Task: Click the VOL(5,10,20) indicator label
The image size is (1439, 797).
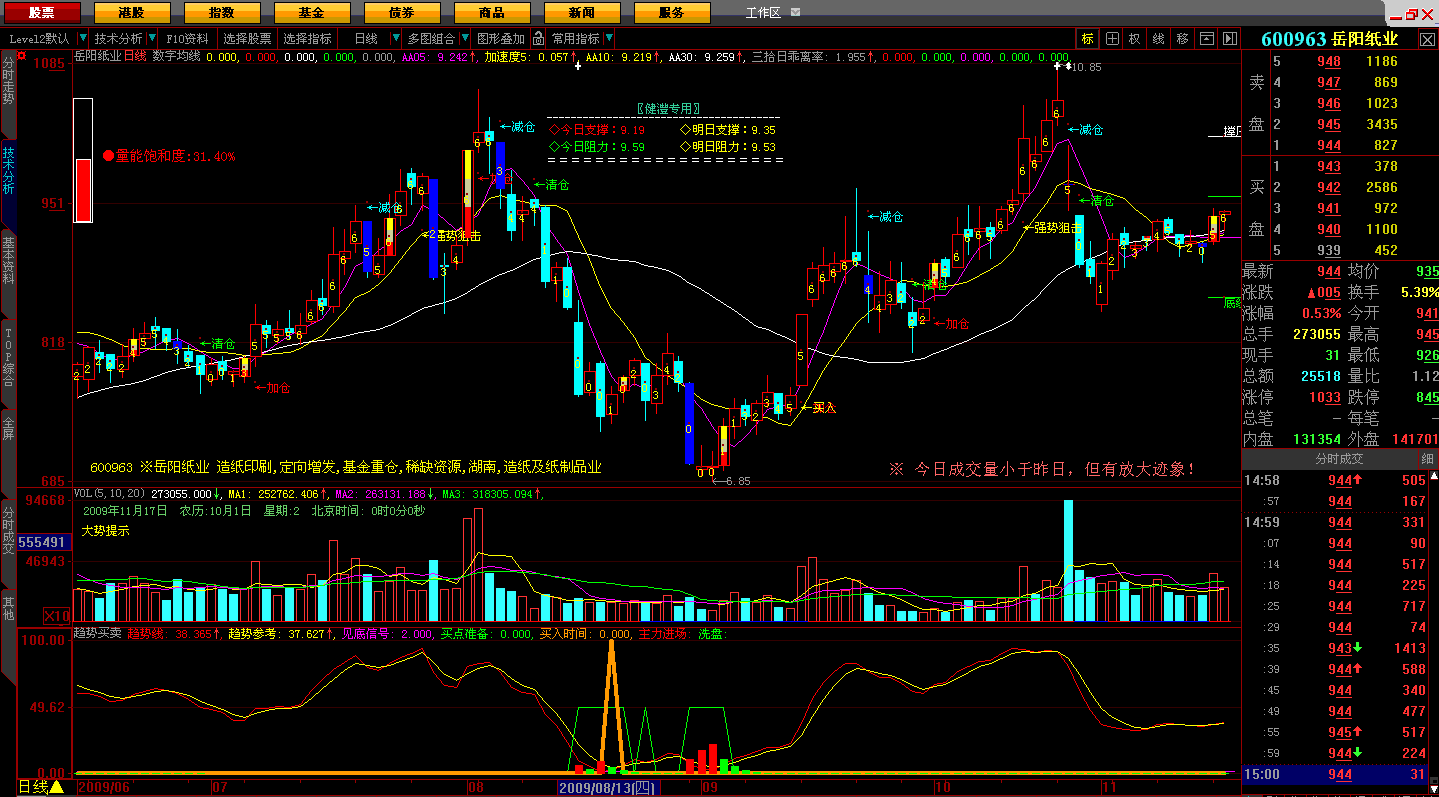Action: tap(110, 494)
